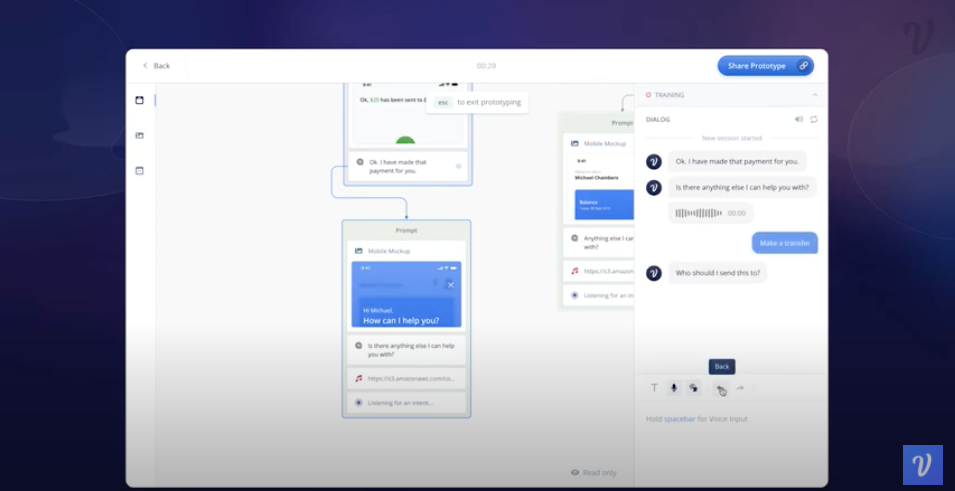Viewport: 955px width, 491px height.
Task: Select the chips/button input mode icon
Action: [x=693, y=388]
